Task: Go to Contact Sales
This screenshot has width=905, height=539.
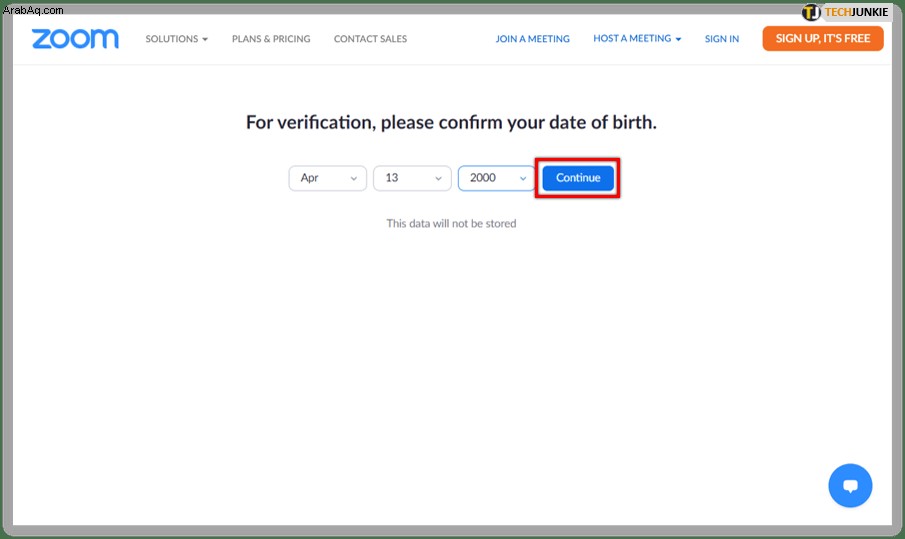Action: tap(370, 39)
